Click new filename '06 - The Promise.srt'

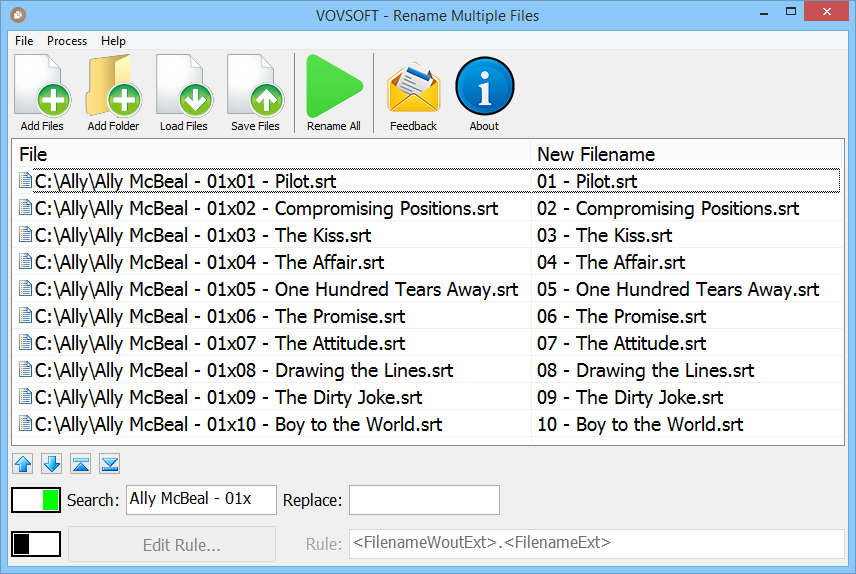pos(621,316)
